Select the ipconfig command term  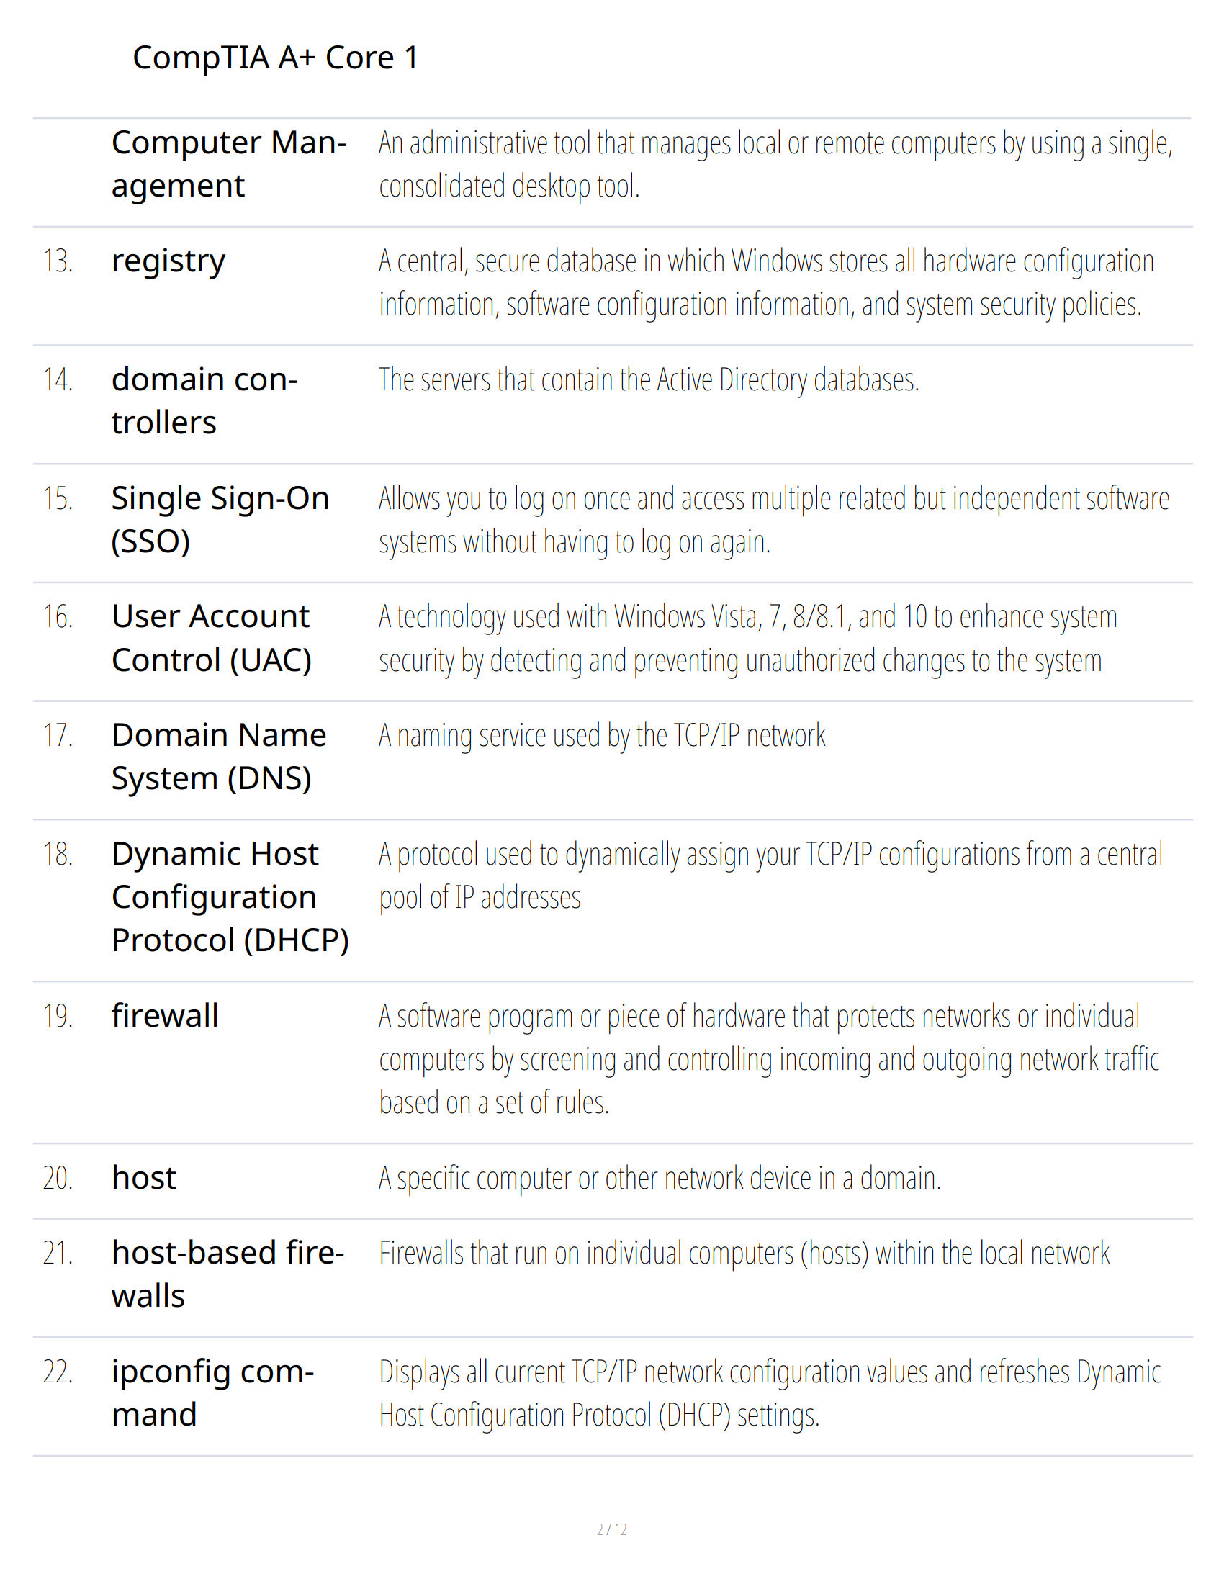212,1393
